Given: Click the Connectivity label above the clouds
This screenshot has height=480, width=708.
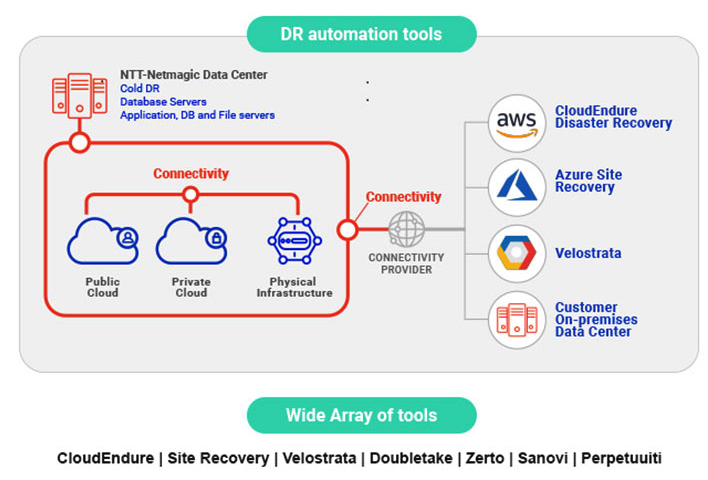Looking at the screenshot, I should [x=191, y=173].
